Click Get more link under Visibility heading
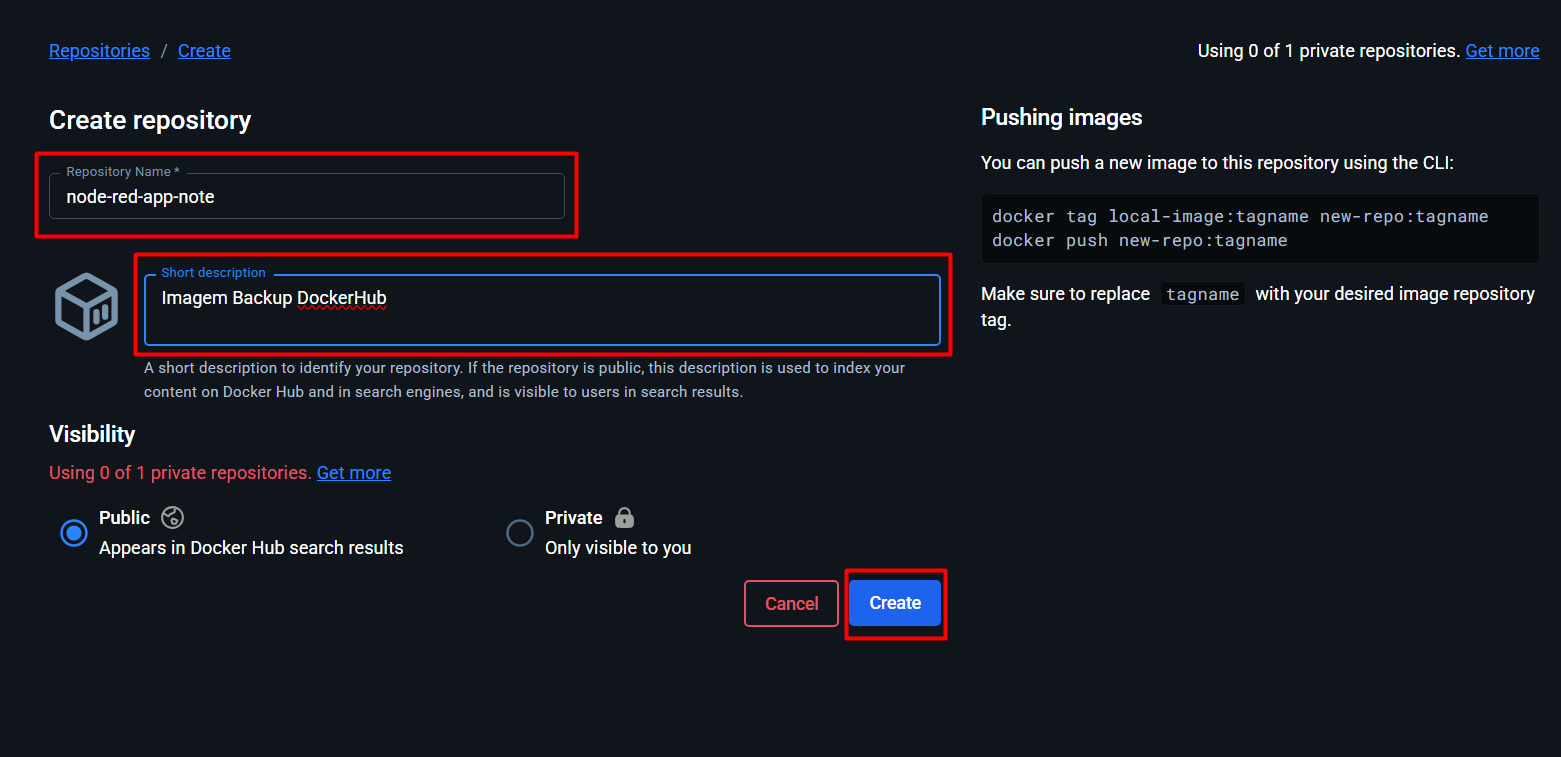 click(x=353, y=473)
